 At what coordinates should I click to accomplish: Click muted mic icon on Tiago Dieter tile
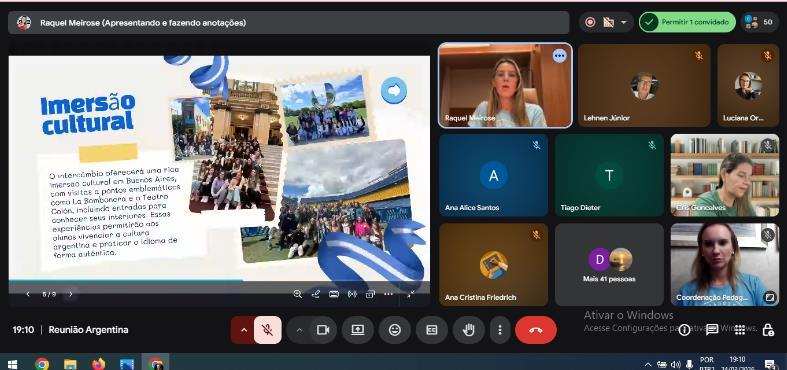click(x=652, y=146)
